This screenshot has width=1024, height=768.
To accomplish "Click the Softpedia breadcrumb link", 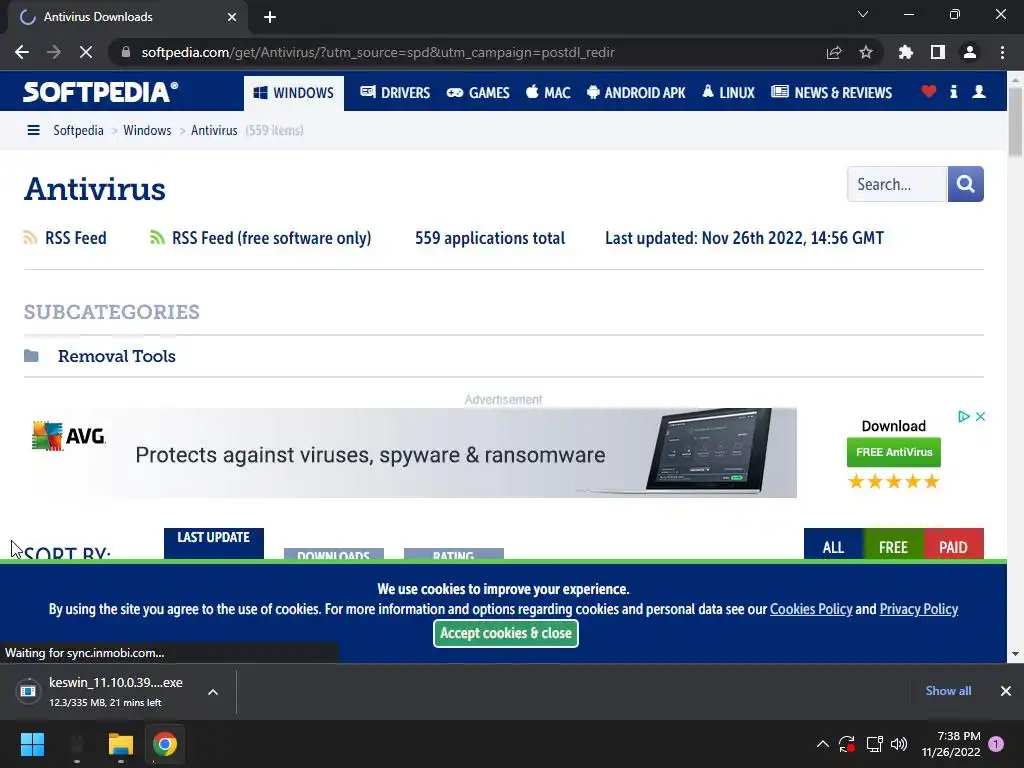I will pyautogui.click(x=78, y=130).
